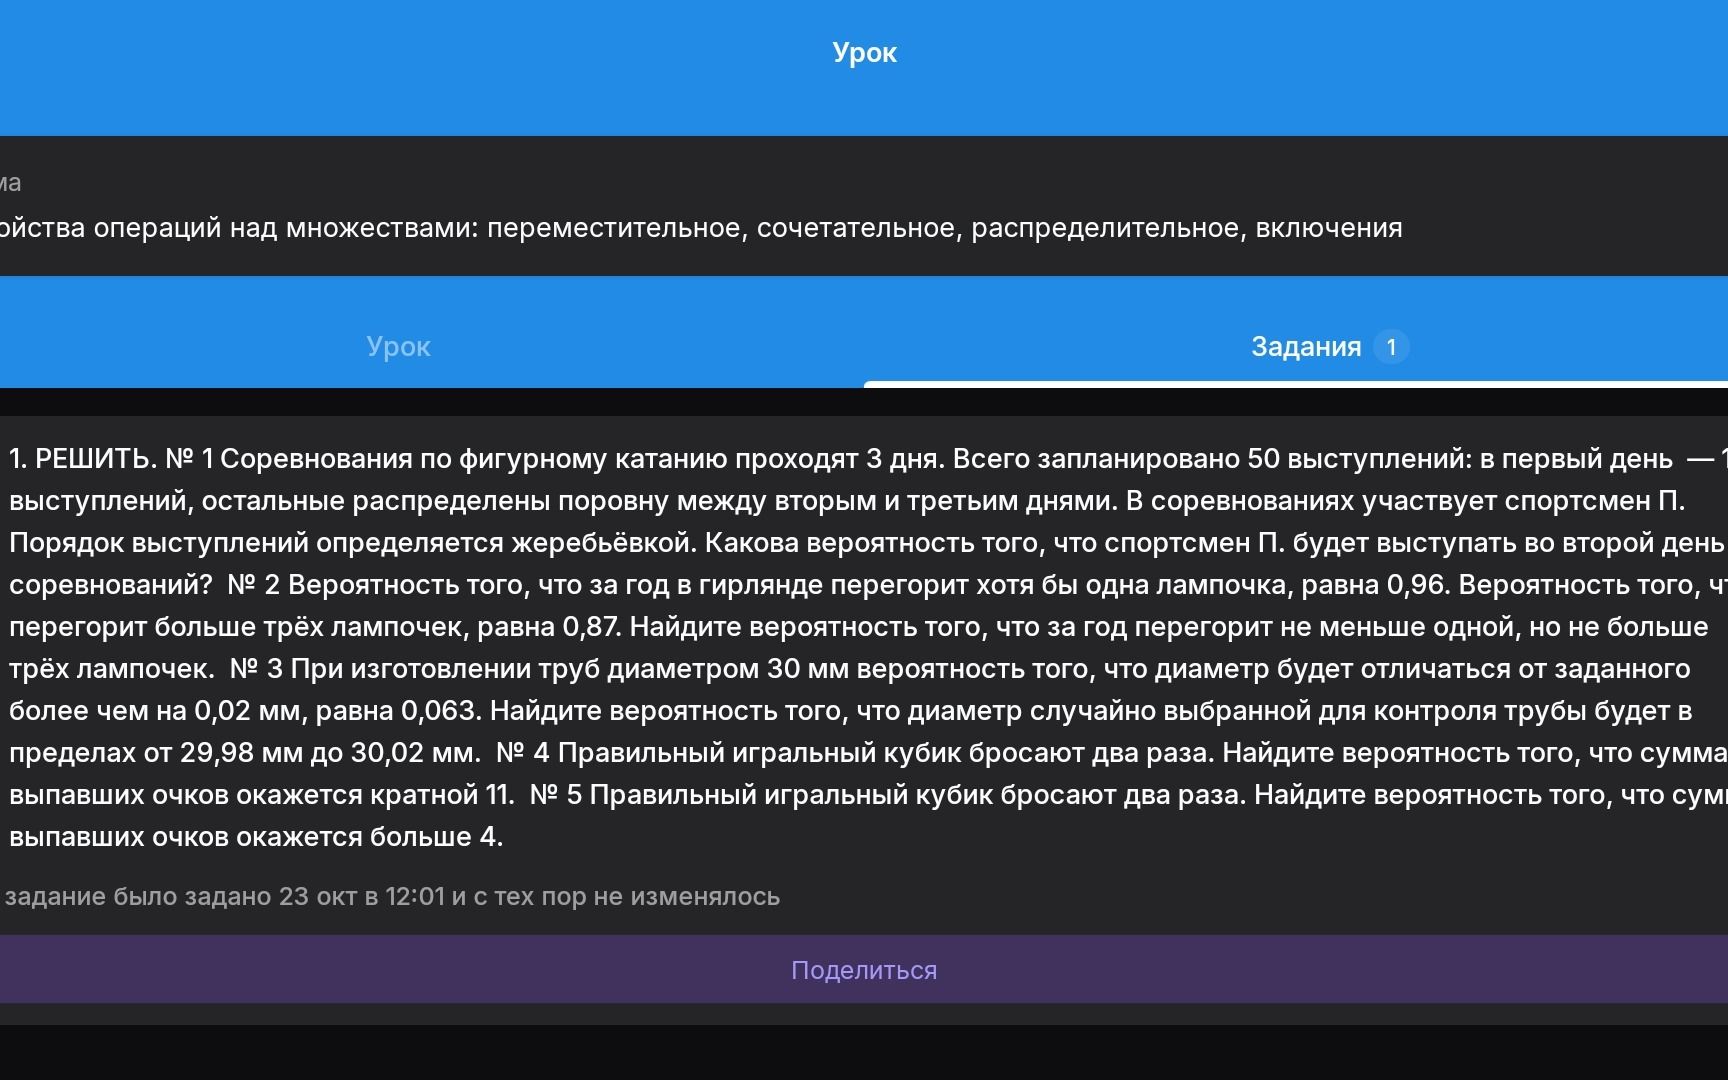Switch to the Урок tab

pyautogui.click(x=398, y=346)
